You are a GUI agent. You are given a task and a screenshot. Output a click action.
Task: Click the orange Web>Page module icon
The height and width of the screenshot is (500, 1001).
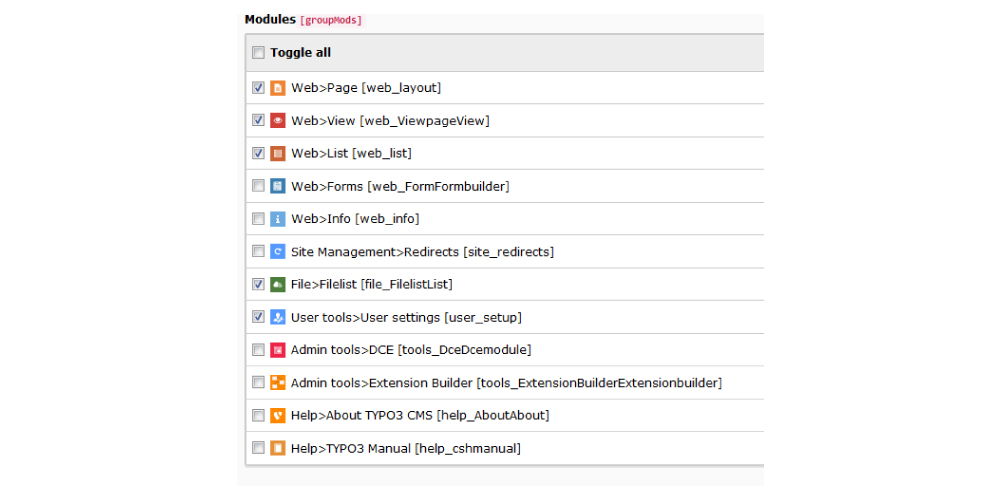(x=277, y=88)
